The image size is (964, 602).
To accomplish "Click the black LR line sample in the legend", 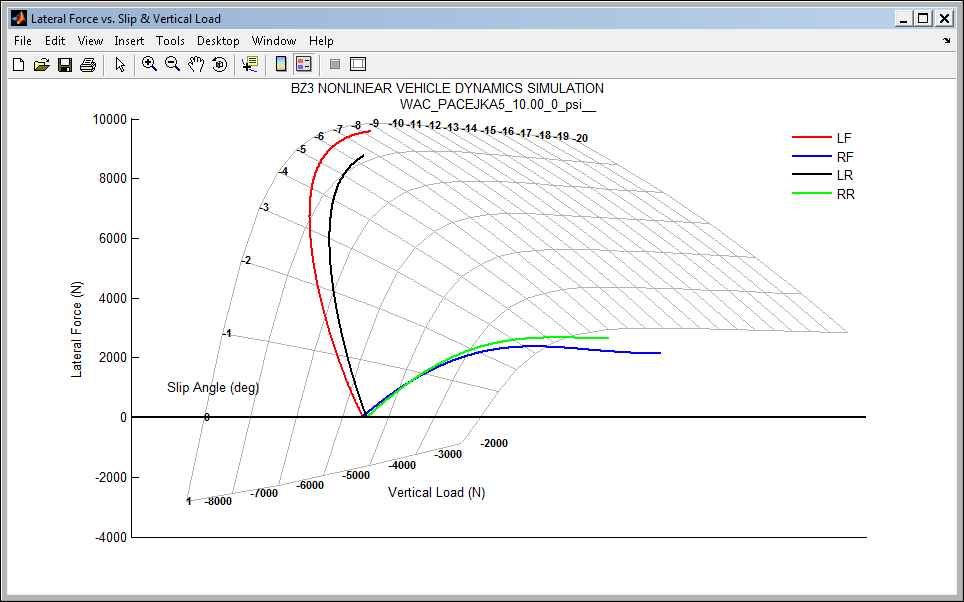I will point(812,175).
